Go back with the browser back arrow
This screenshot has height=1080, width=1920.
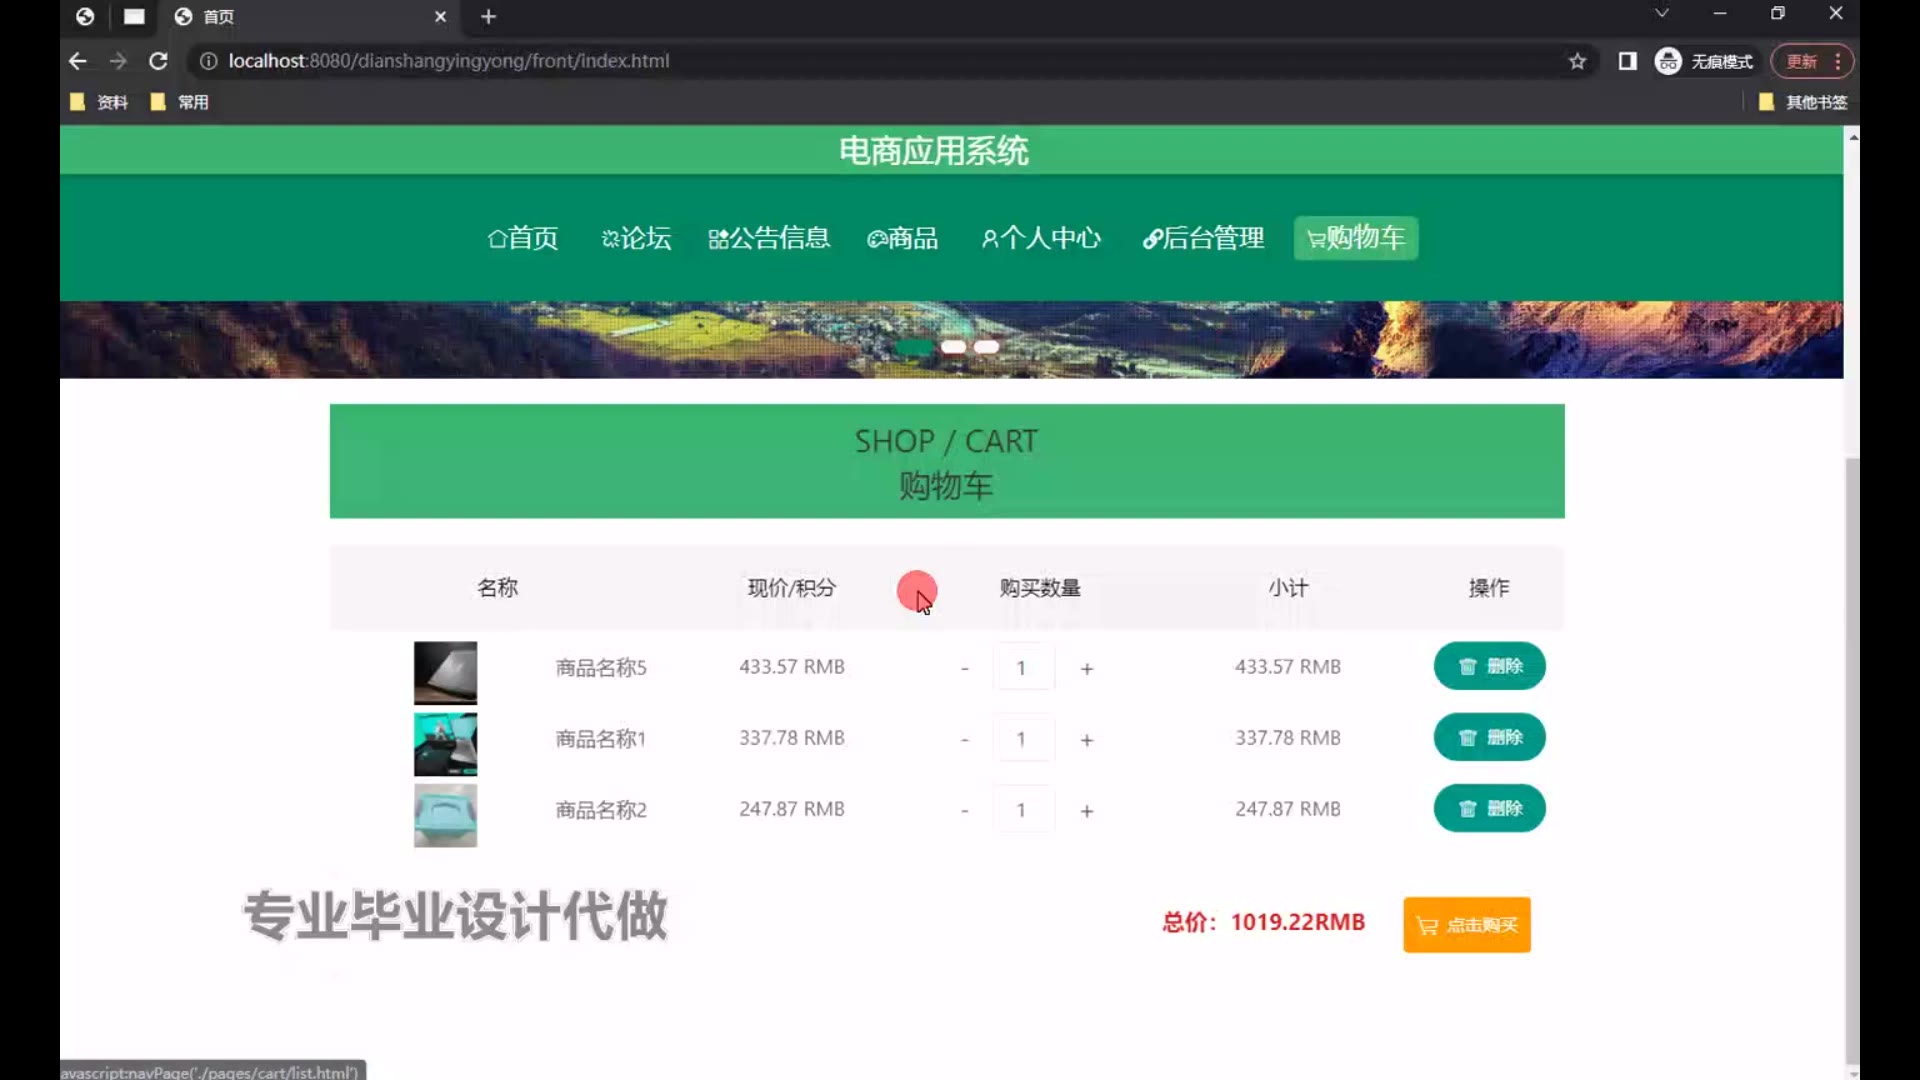click(x=78, y=61)
